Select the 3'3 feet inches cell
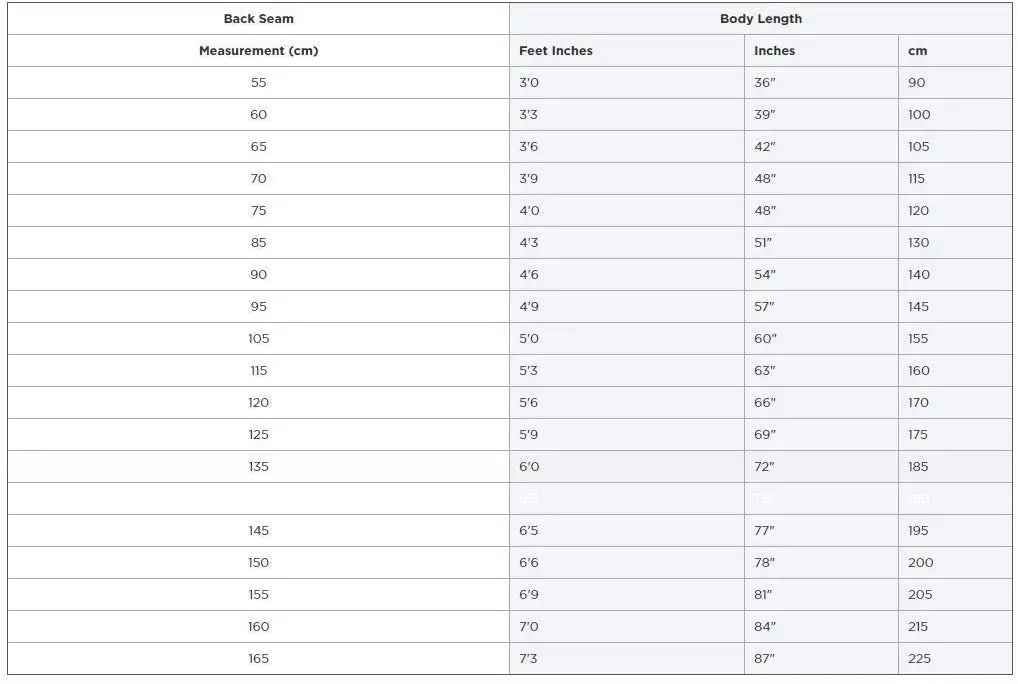This screenshot has width=1018, height=684. coord(529,115)
